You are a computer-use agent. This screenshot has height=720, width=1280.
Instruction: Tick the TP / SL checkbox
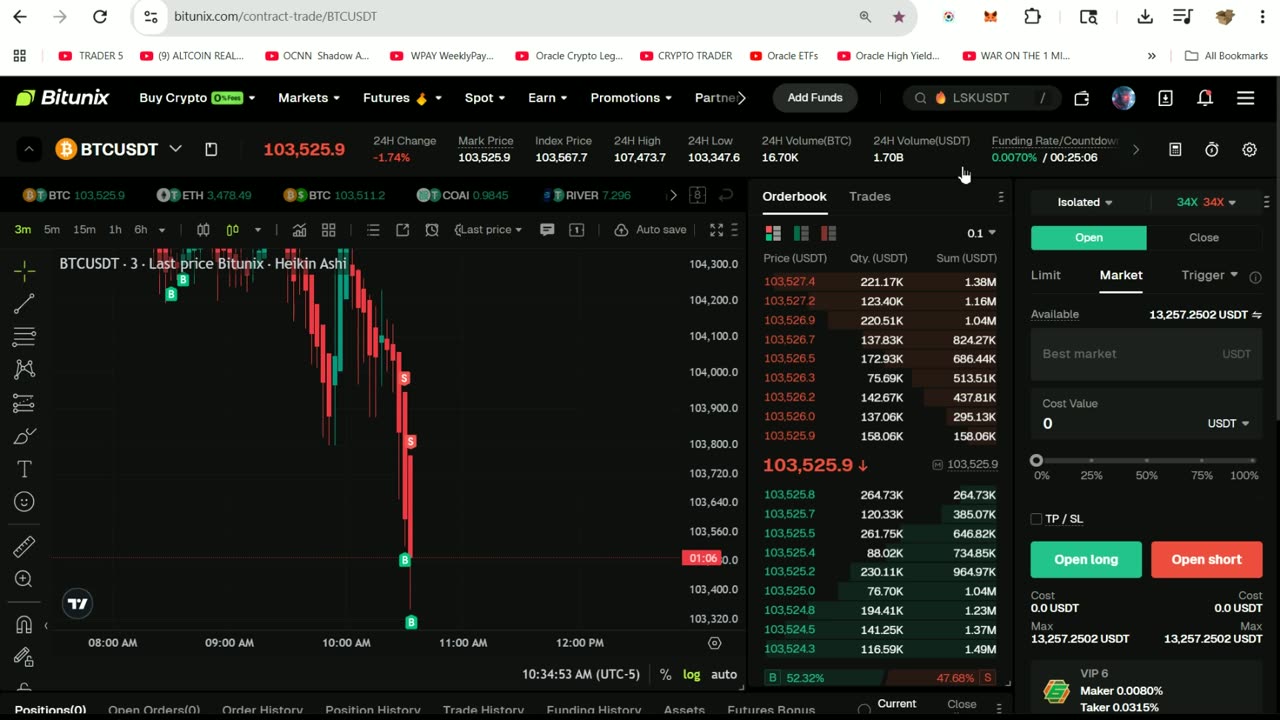[x=1036, y=519]
